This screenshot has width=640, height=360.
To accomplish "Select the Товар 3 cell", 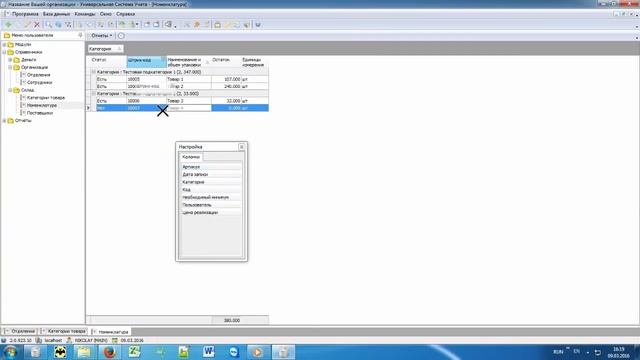I will click(189, 101).
